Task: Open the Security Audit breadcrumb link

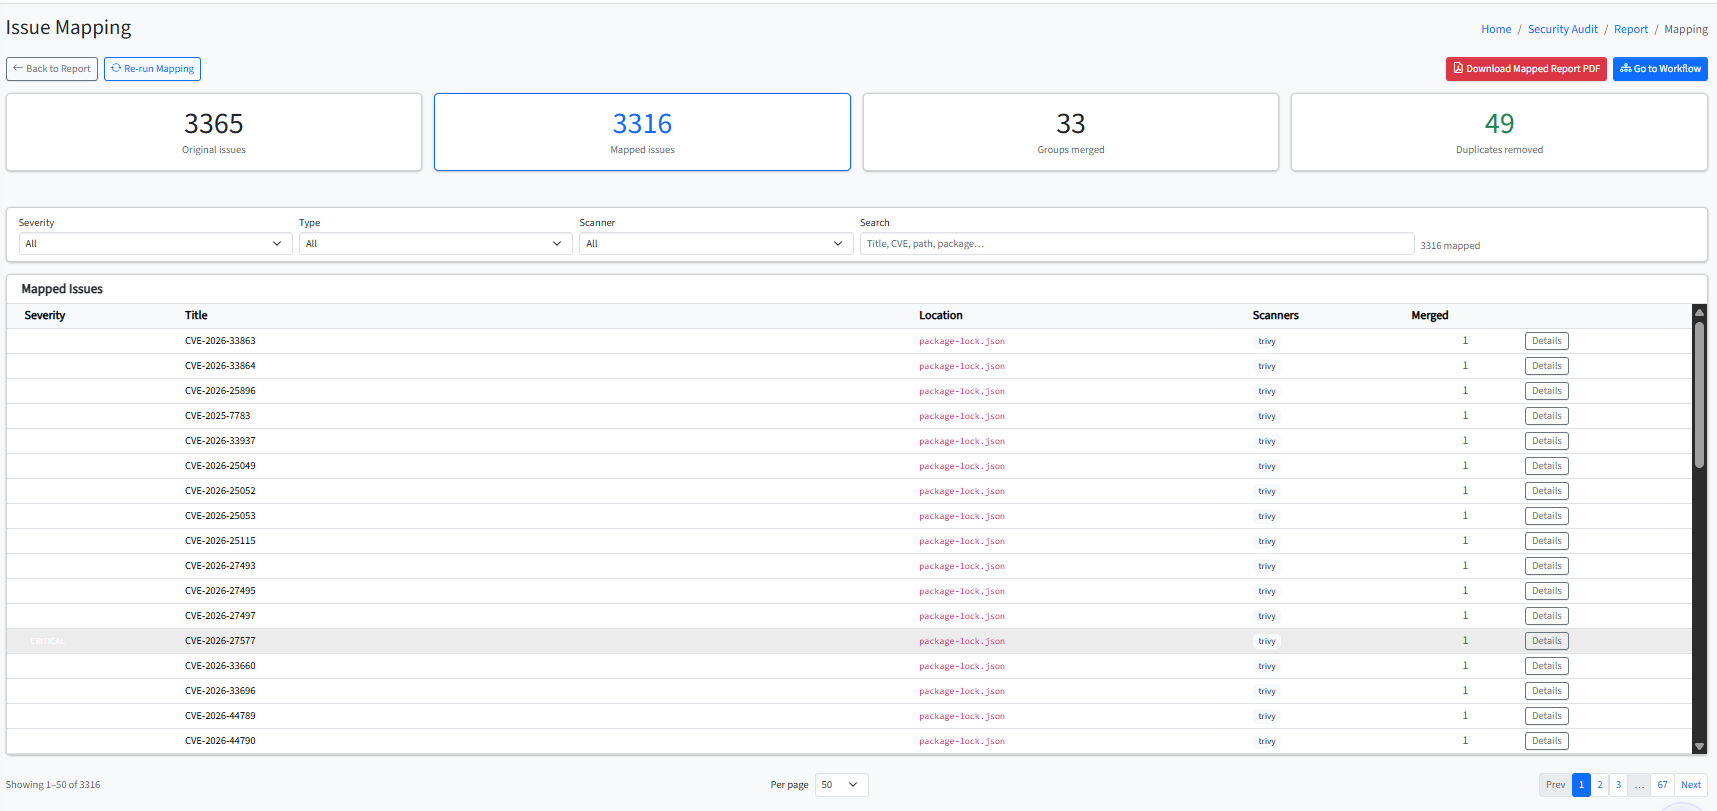Action: point(1562,29)
